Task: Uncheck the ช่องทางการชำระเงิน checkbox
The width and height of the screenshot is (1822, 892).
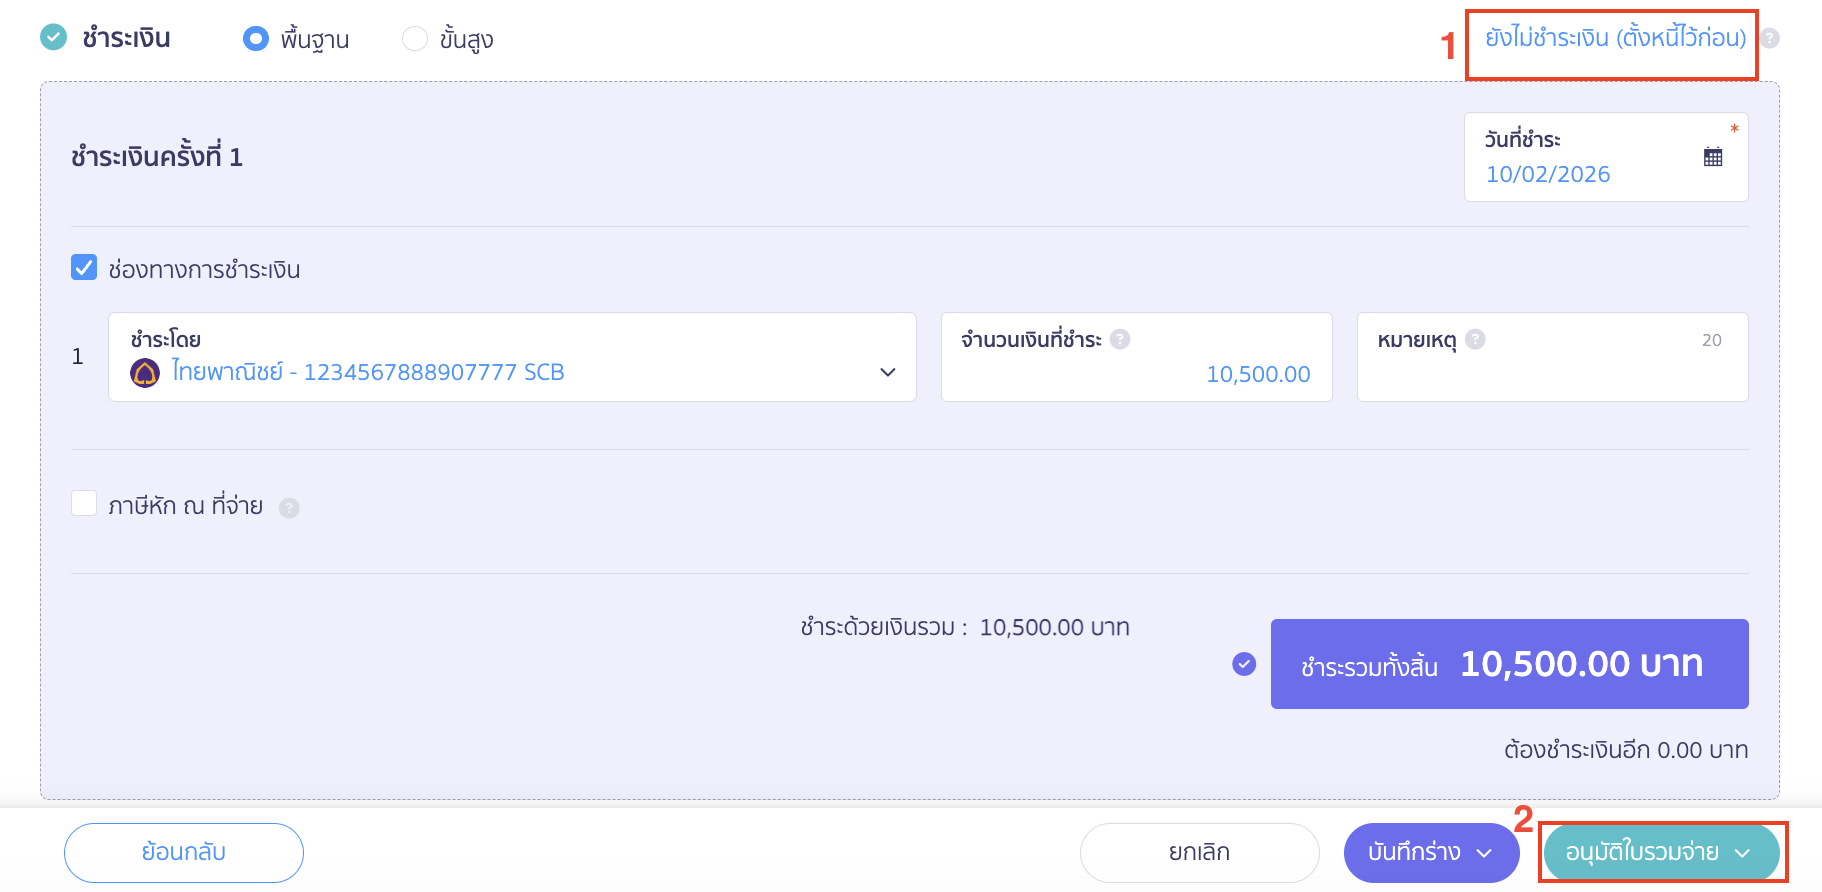Action: point(83,266)
